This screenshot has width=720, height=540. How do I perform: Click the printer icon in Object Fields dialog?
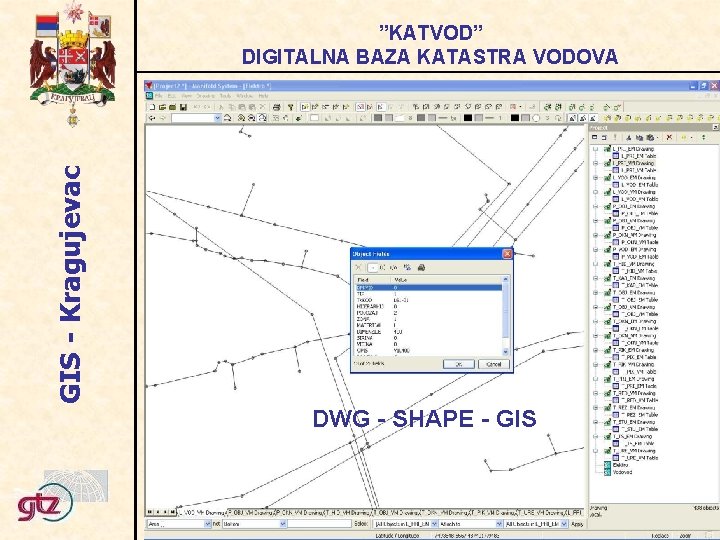point(421,267)
